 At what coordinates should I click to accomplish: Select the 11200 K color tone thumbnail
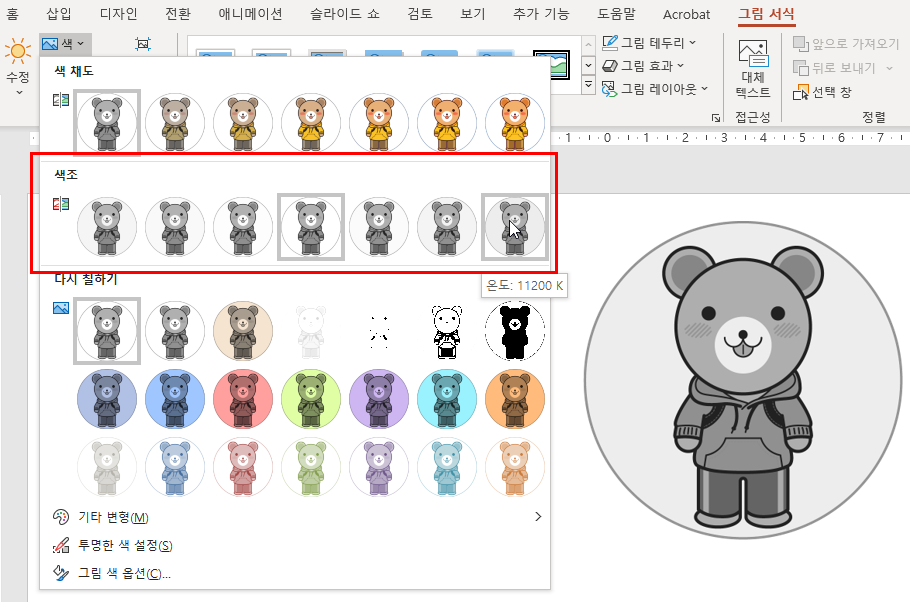pyautogui.click(x=515, y=226)
